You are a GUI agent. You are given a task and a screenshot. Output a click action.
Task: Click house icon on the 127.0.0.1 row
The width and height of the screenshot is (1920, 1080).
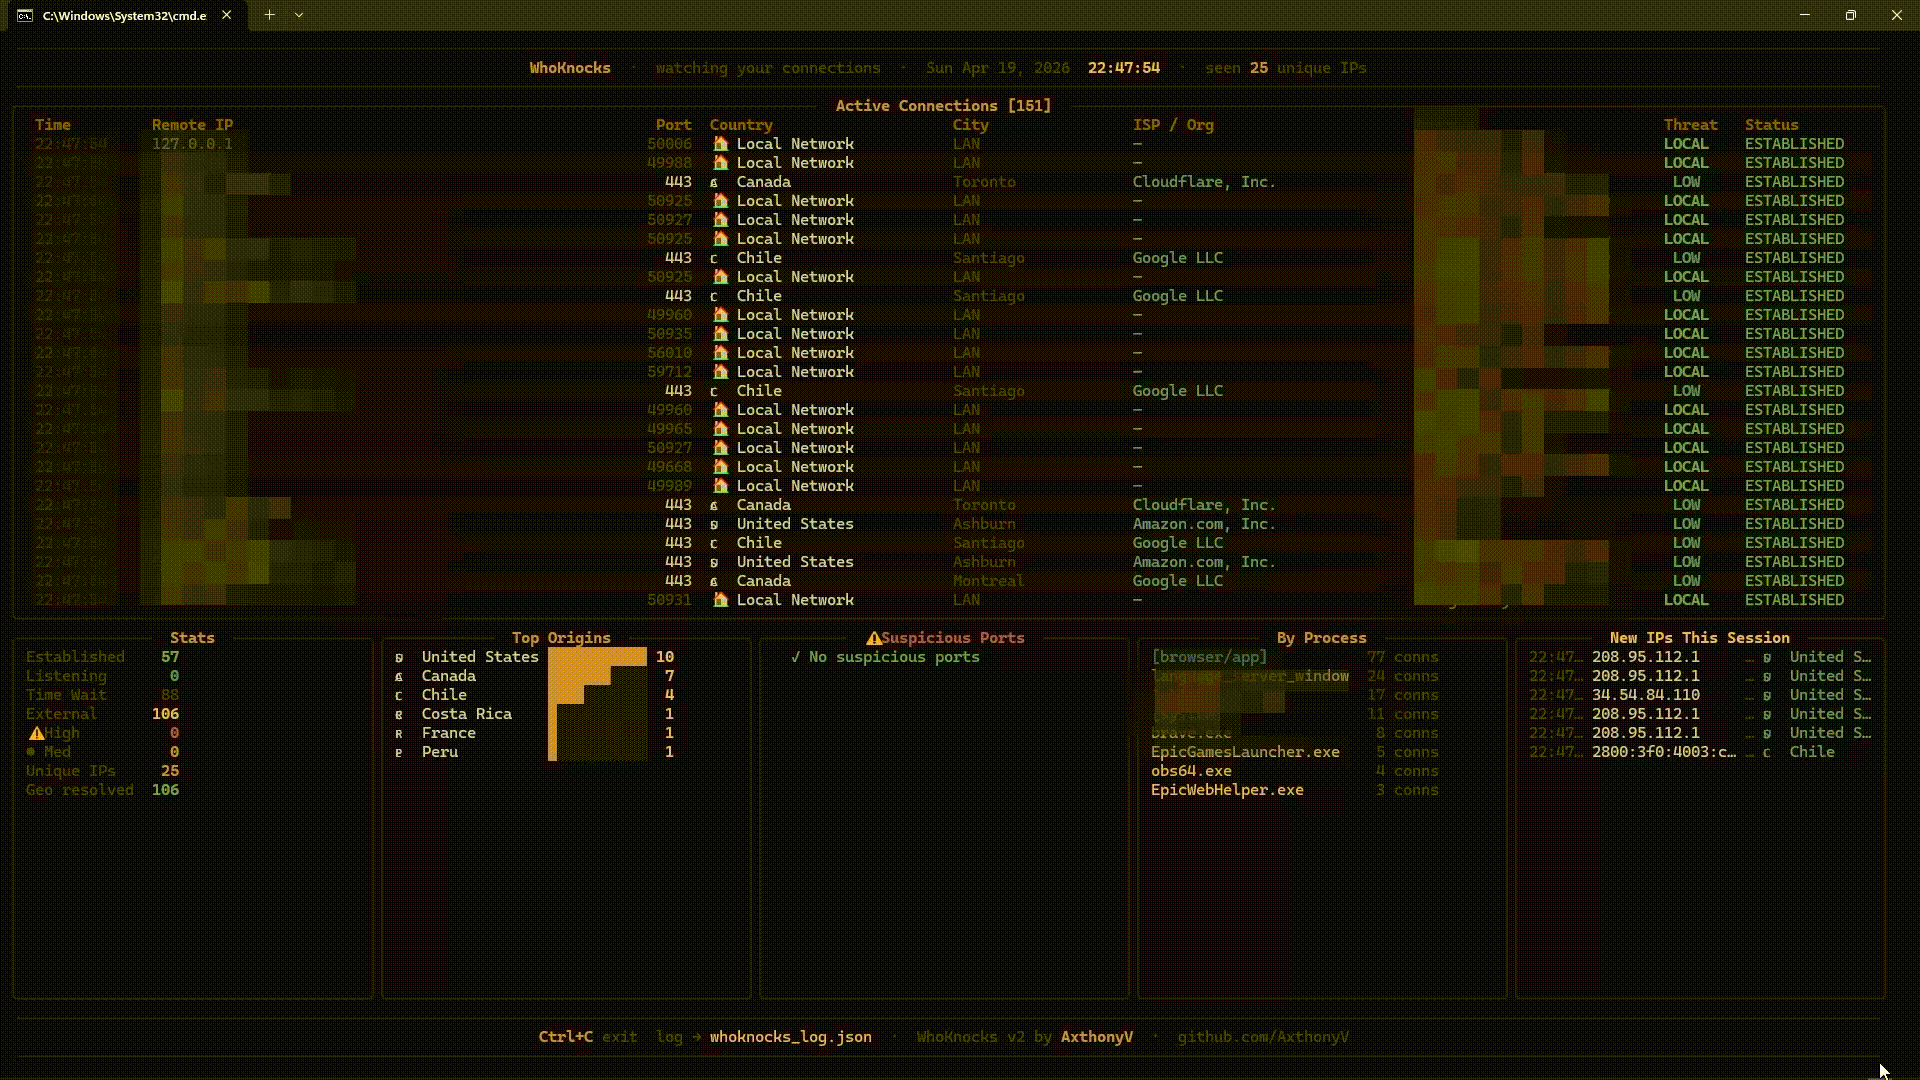[x=720, y=144]
